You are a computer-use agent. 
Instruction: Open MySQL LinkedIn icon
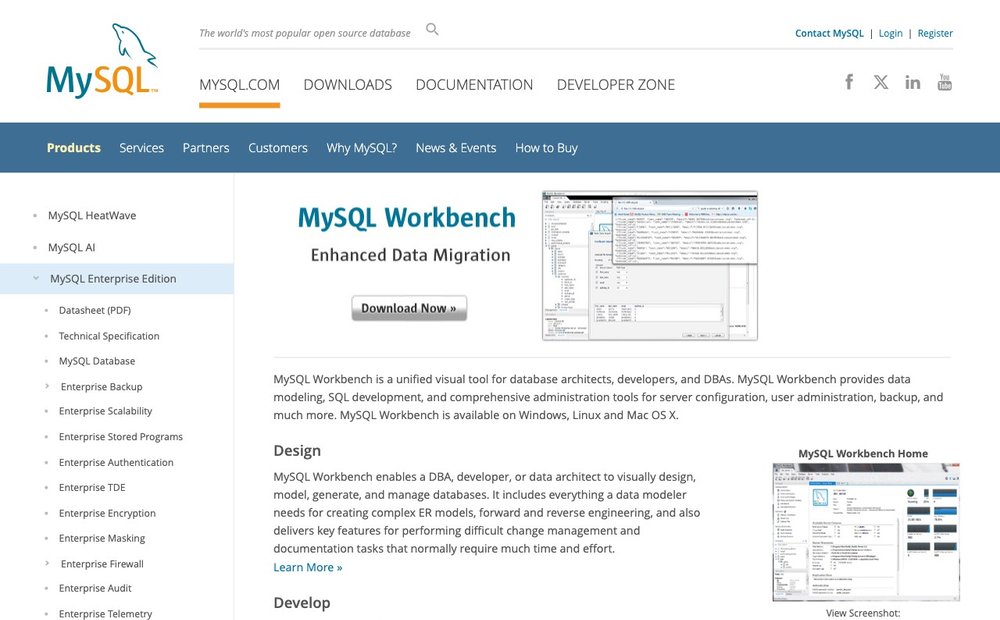point(913,82)
